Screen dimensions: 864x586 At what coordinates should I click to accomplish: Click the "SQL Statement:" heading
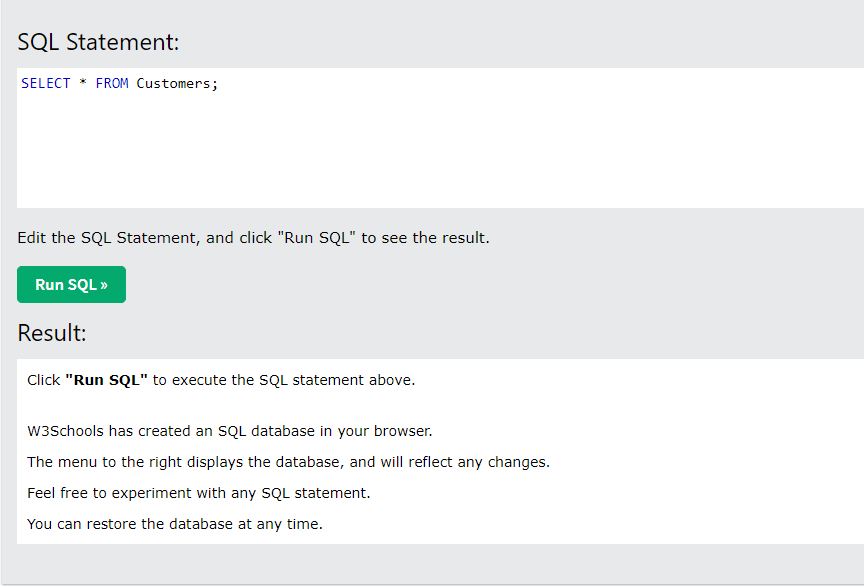point(98,43)
